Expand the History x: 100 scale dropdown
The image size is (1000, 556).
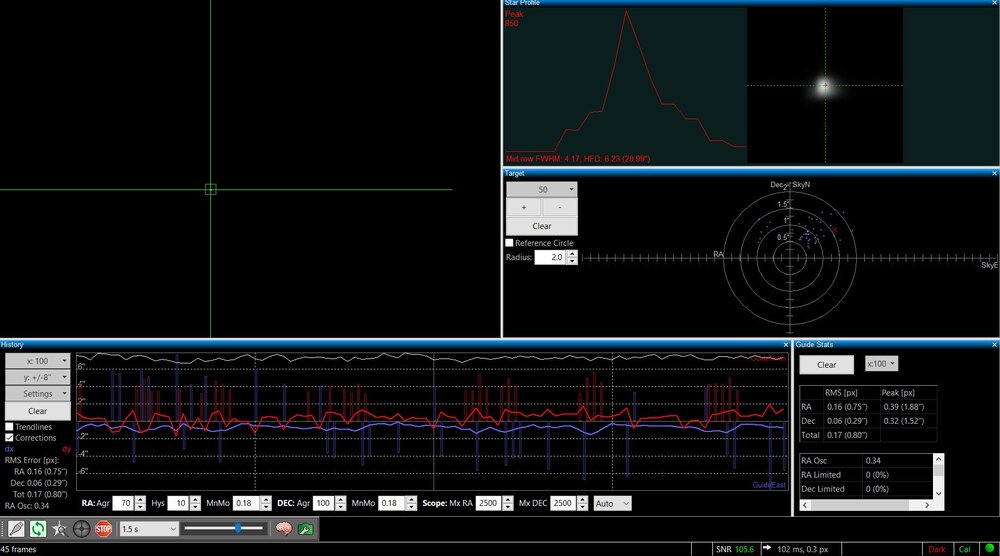pyautogui.click(x=37, y=360)
